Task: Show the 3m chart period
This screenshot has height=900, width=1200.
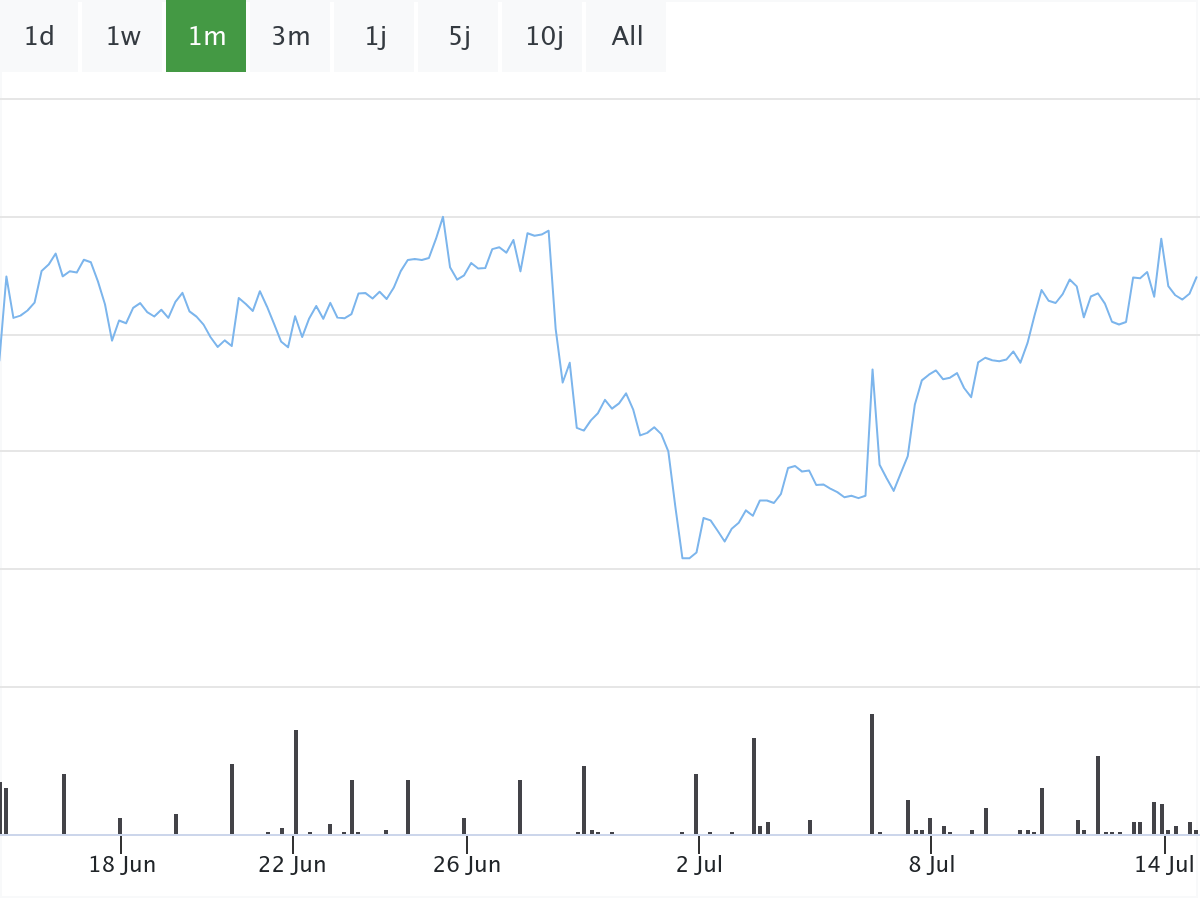Action: click(290, 37)
